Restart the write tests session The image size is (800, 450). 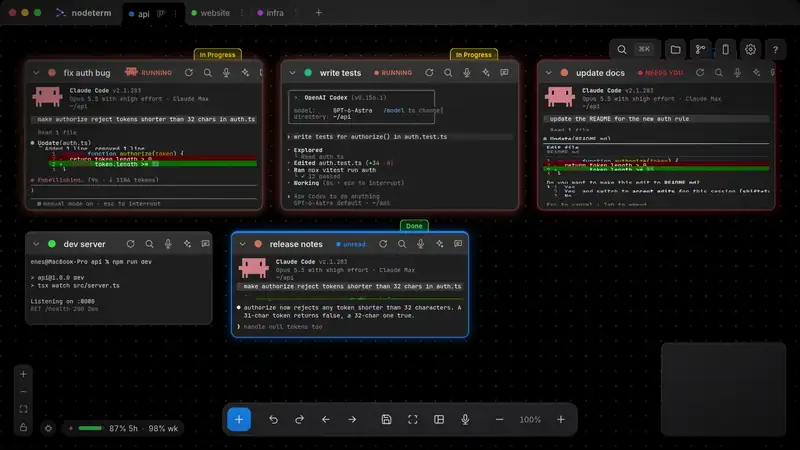tap(429, 73)
